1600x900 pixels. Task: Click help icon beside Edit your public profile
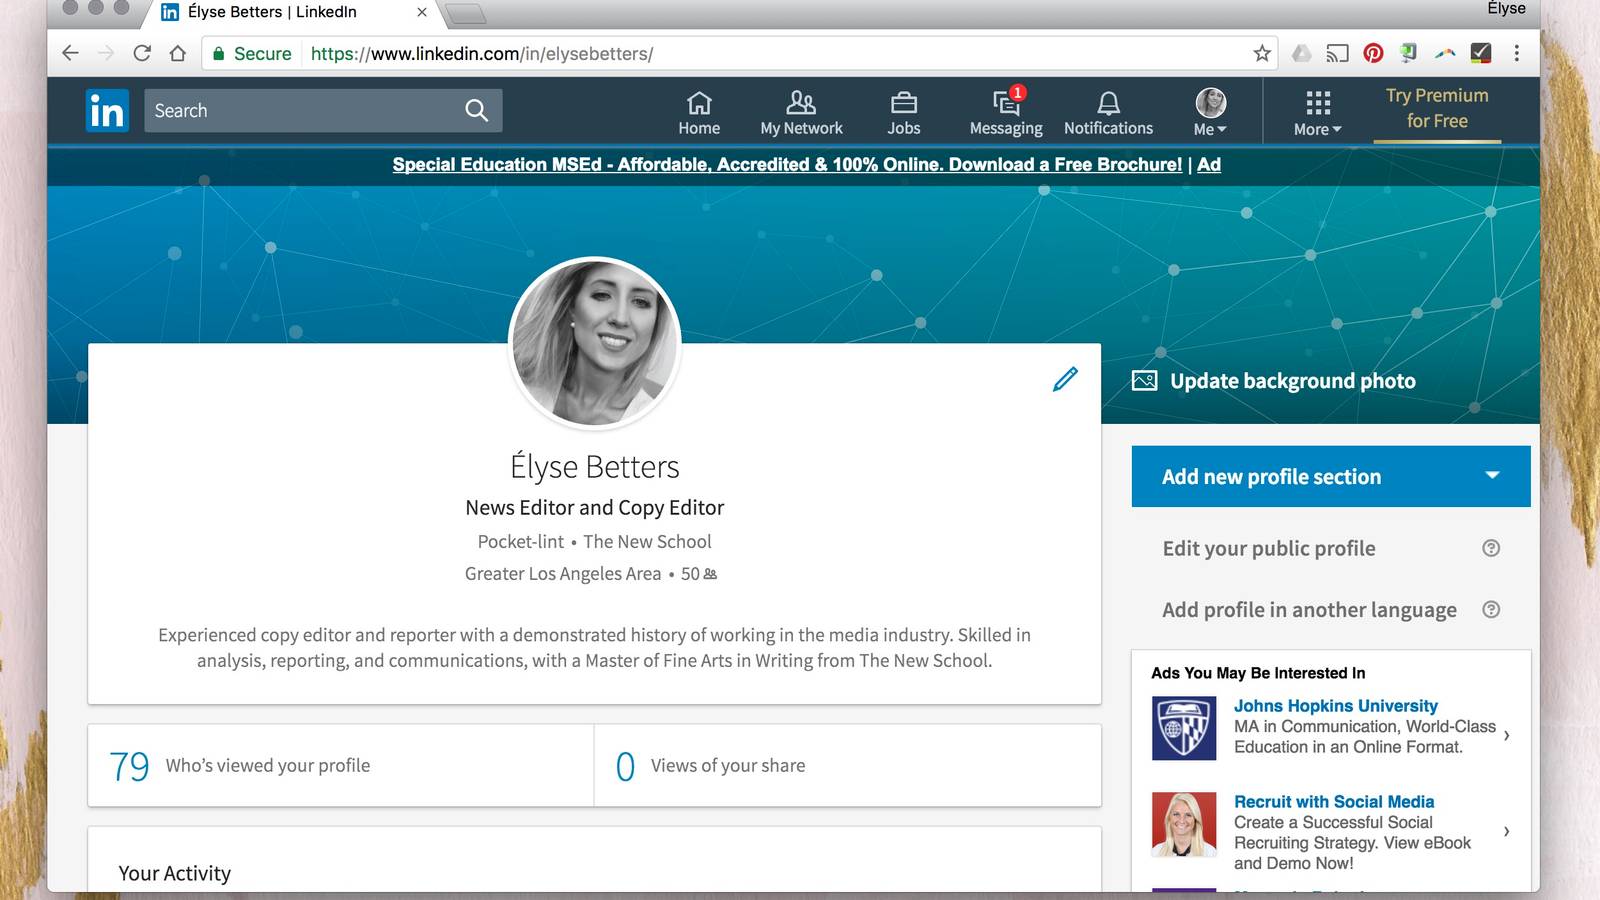1491,548
